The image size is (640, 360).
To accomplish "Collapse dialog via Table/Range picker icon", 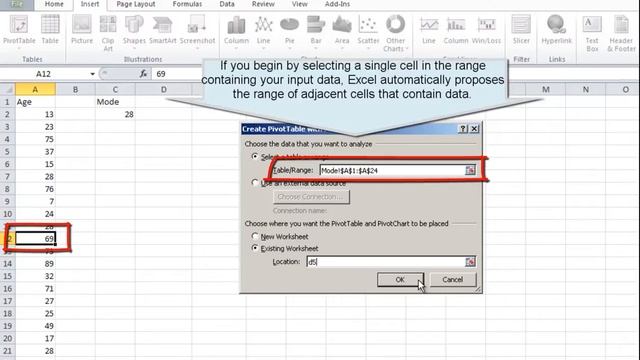I will tap(470, 170).
